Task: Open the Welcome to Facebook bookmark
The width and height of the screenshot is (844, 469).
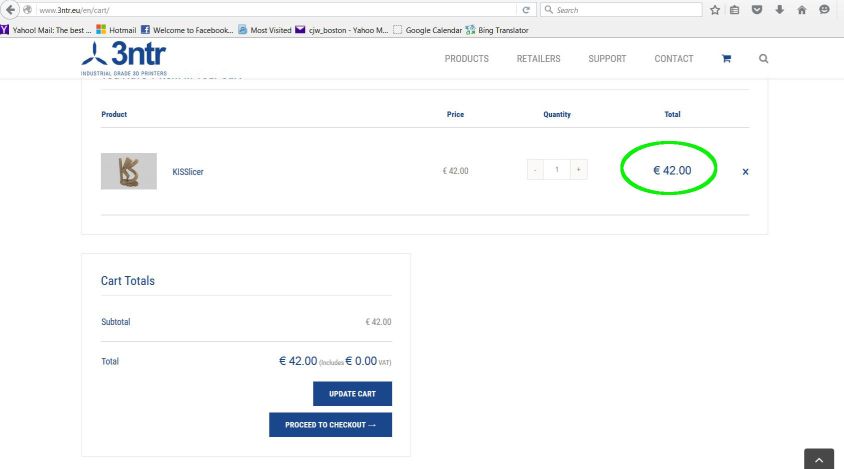Action: coord(187,30)
